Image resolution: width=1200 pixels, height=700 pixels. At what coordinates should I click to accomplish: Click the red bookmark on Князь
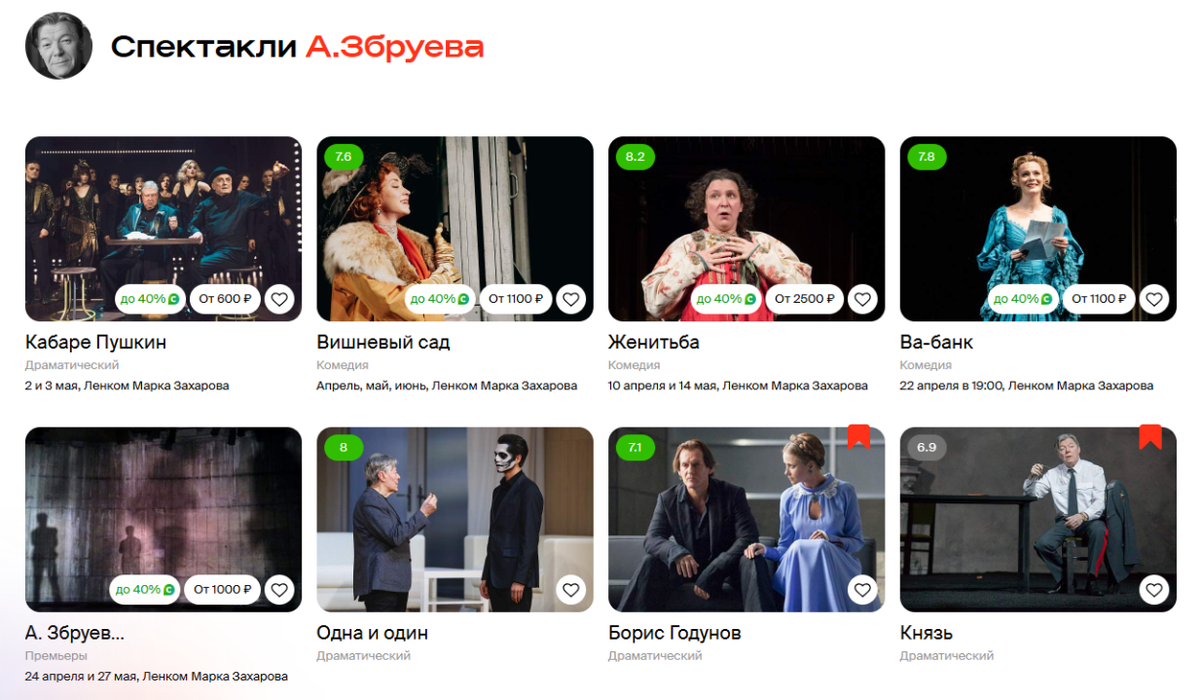coord(1150,436)
